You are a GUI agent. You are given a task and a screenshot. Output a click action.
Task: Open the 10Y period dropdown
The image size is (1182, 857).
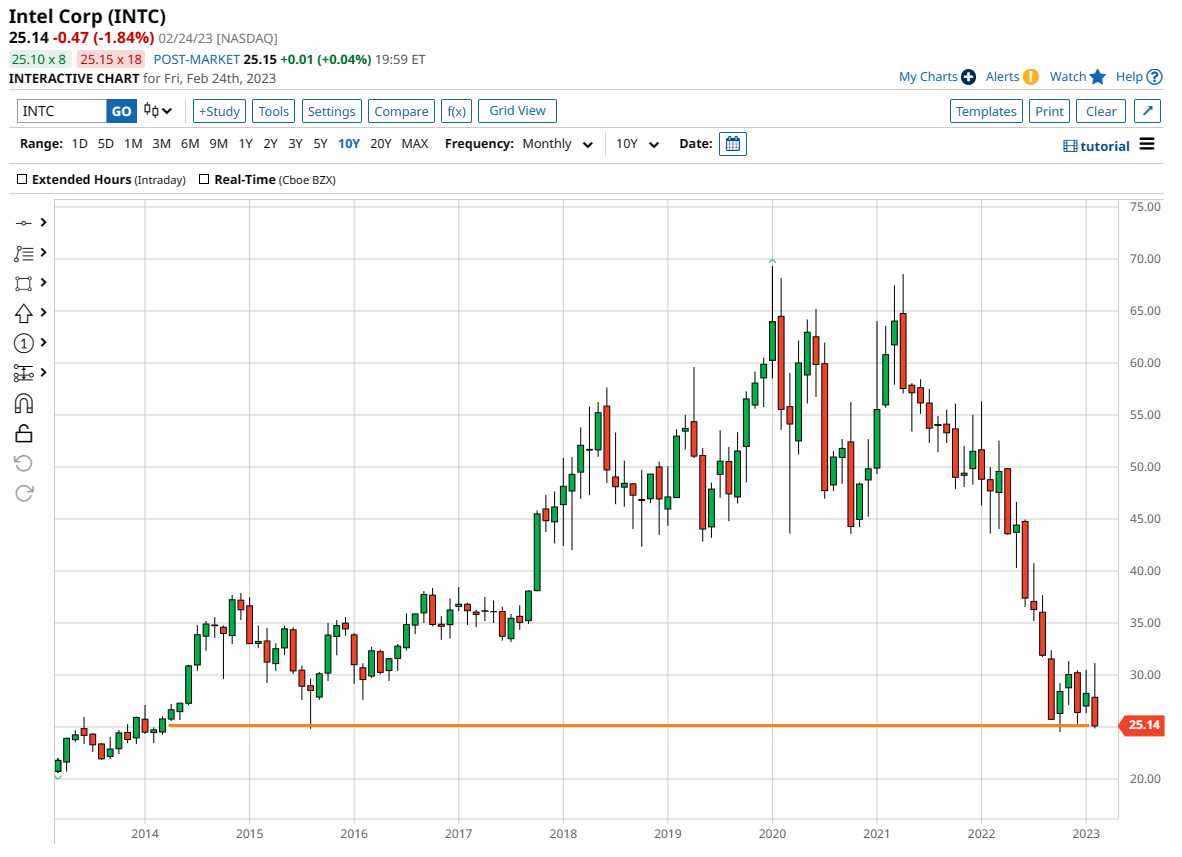point(638,144)
